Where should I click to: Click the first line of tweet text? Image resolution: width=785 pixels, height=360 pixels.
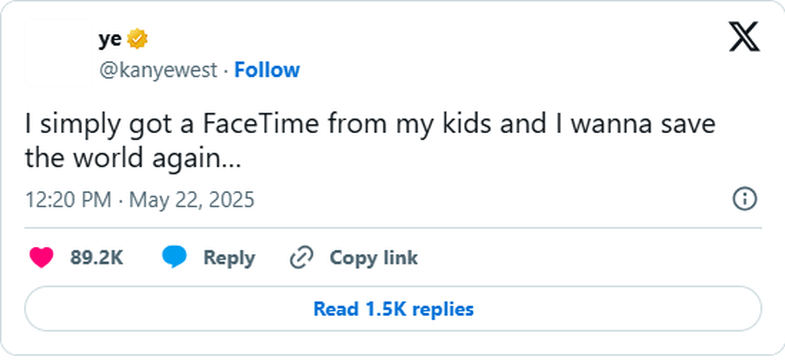pyautogui.click(x=370, y=124)
